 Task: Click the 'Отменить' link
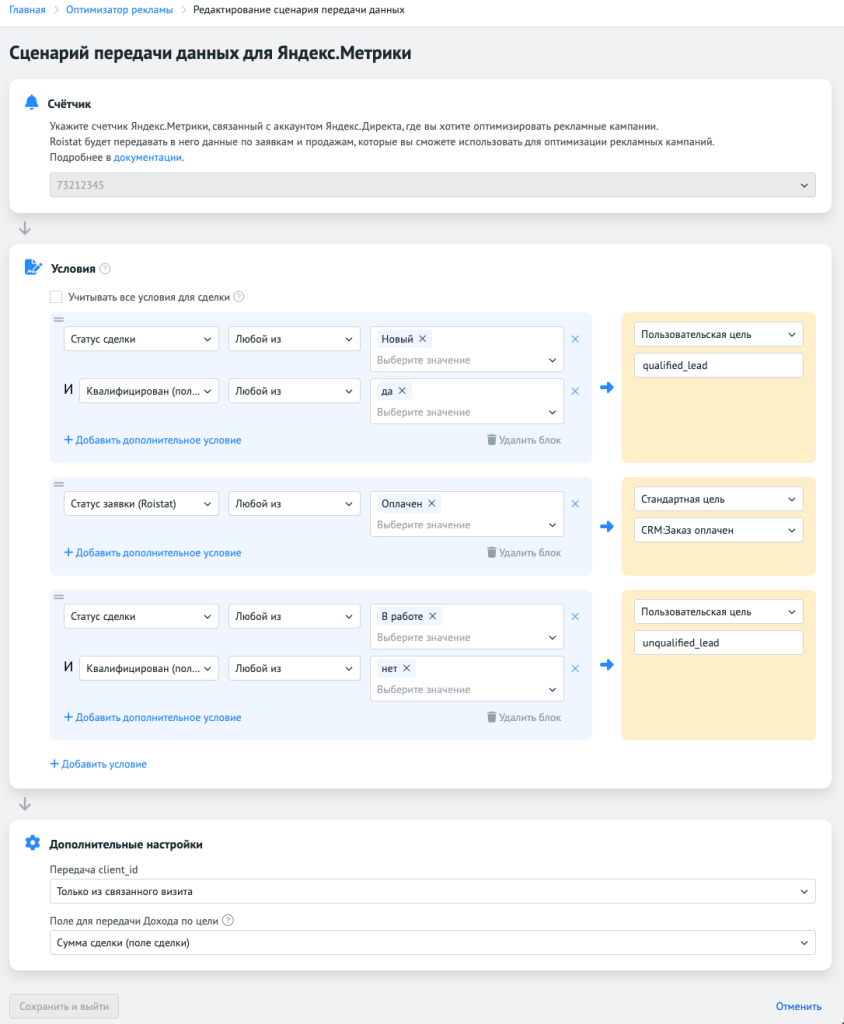click(x=798, y=1006)
